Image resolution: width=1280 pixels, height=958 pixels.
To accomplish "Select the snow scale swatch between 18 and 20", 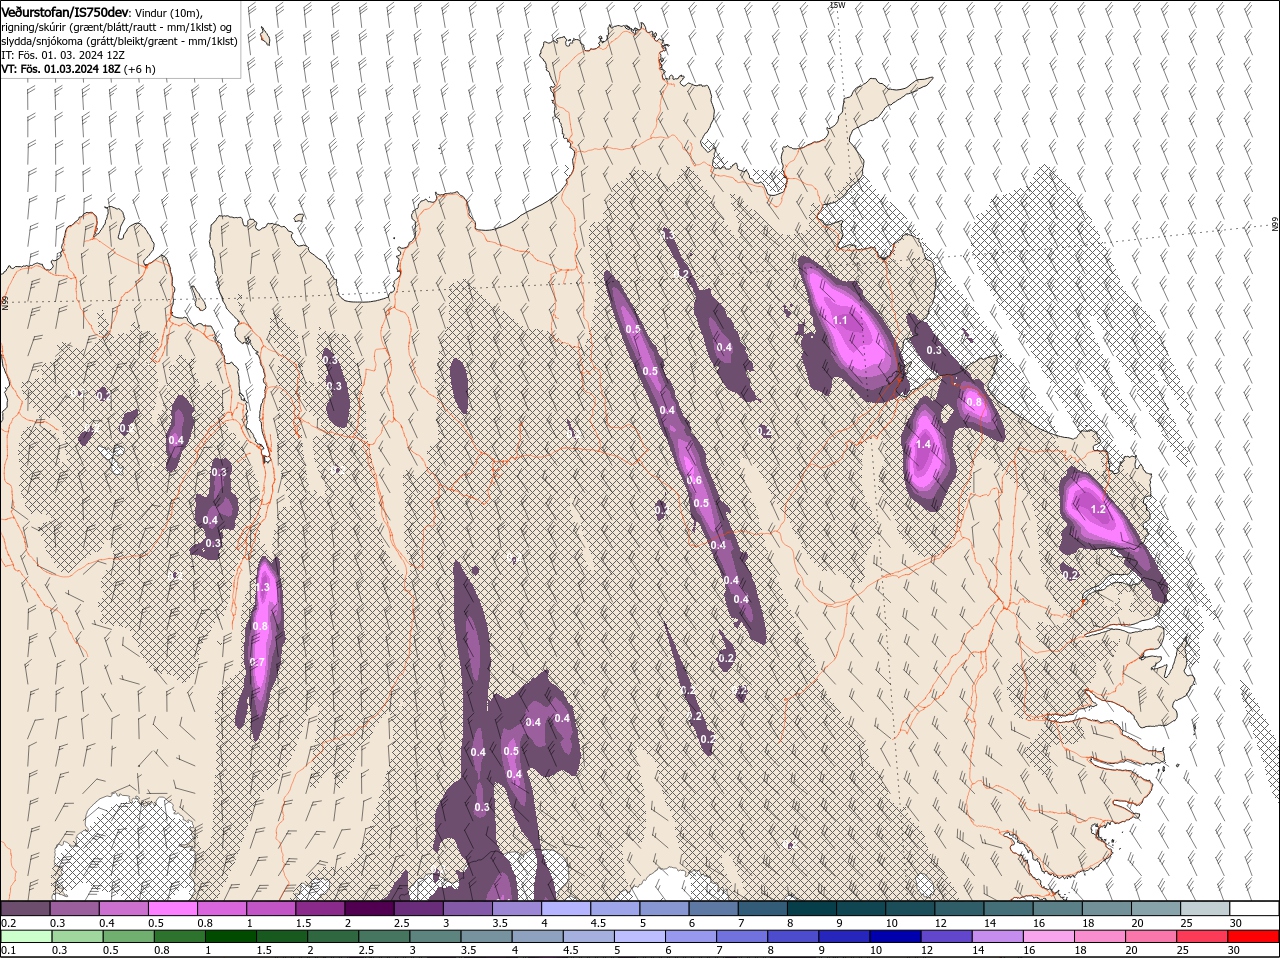I will (x=1107, y=908).
